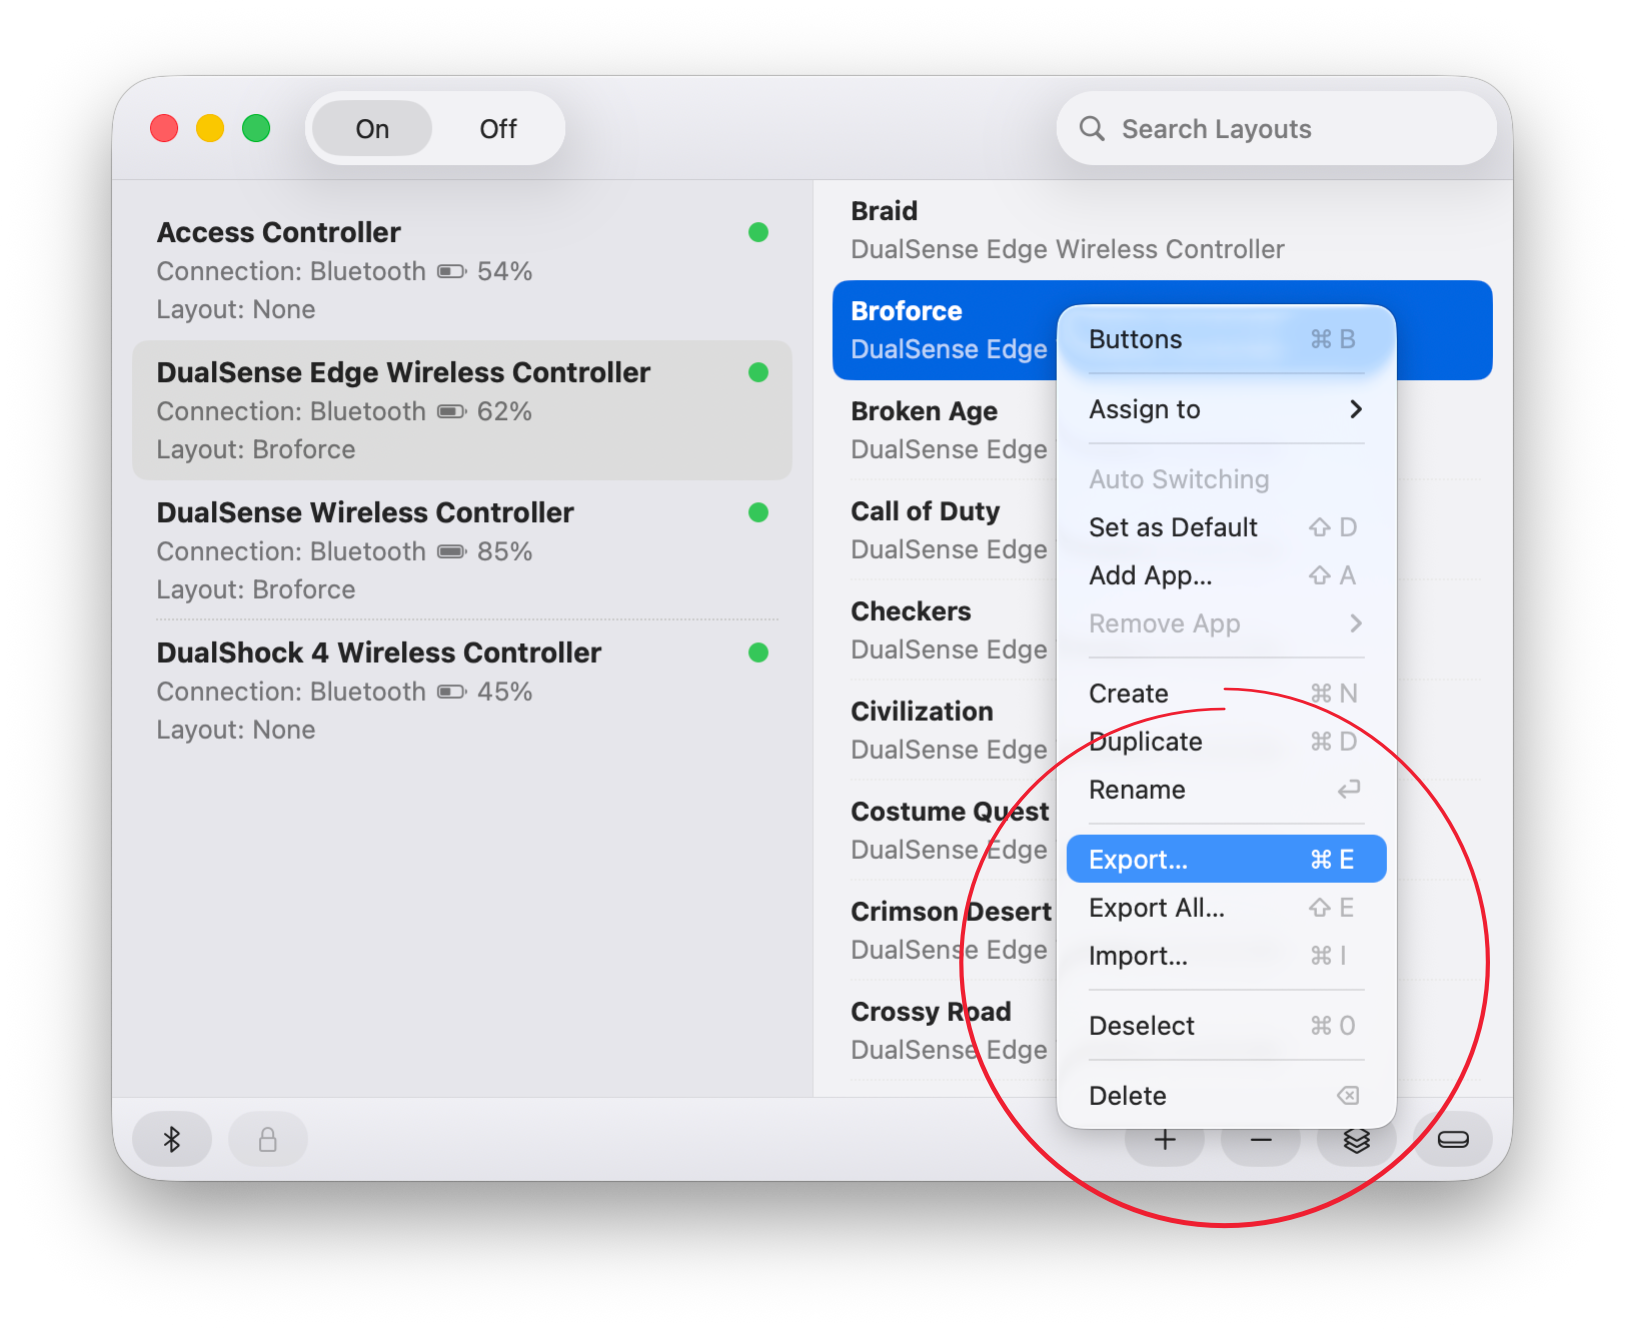Click DualShock 4 green status dot
This screenshot has width=1625, height=1329.
[758, 652]
